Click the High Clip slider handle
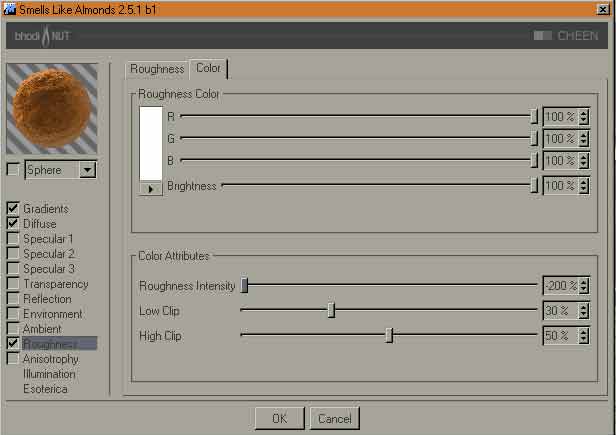 (x=389, y=336)
